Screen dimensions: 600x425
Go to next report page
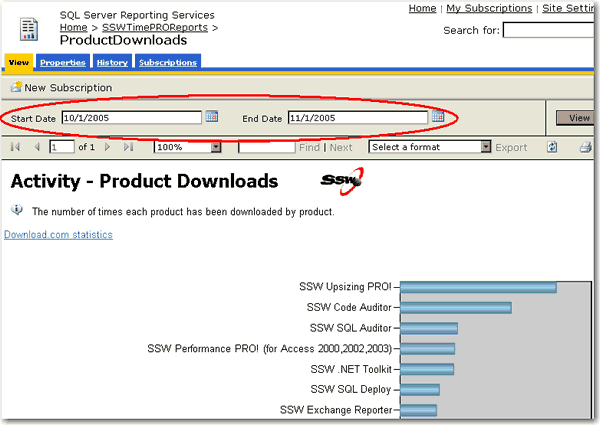click(x=109, y=147)
